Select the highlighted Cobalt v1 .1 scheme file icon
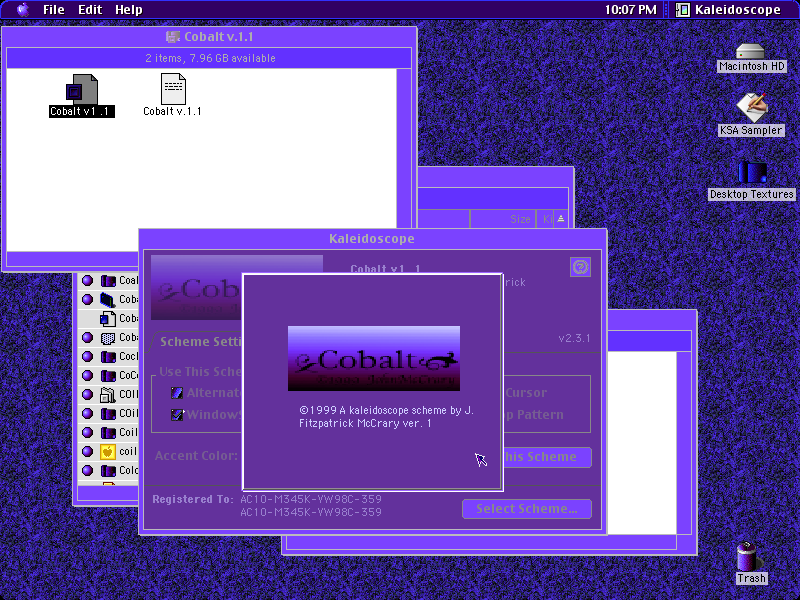This screenshot has width=800, height=600. [x=82, y=89]
